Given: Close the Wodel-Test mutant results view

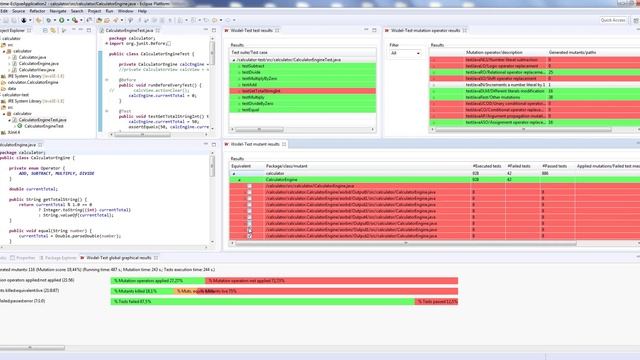Looking at the screenshot, I should coord(284,144).
